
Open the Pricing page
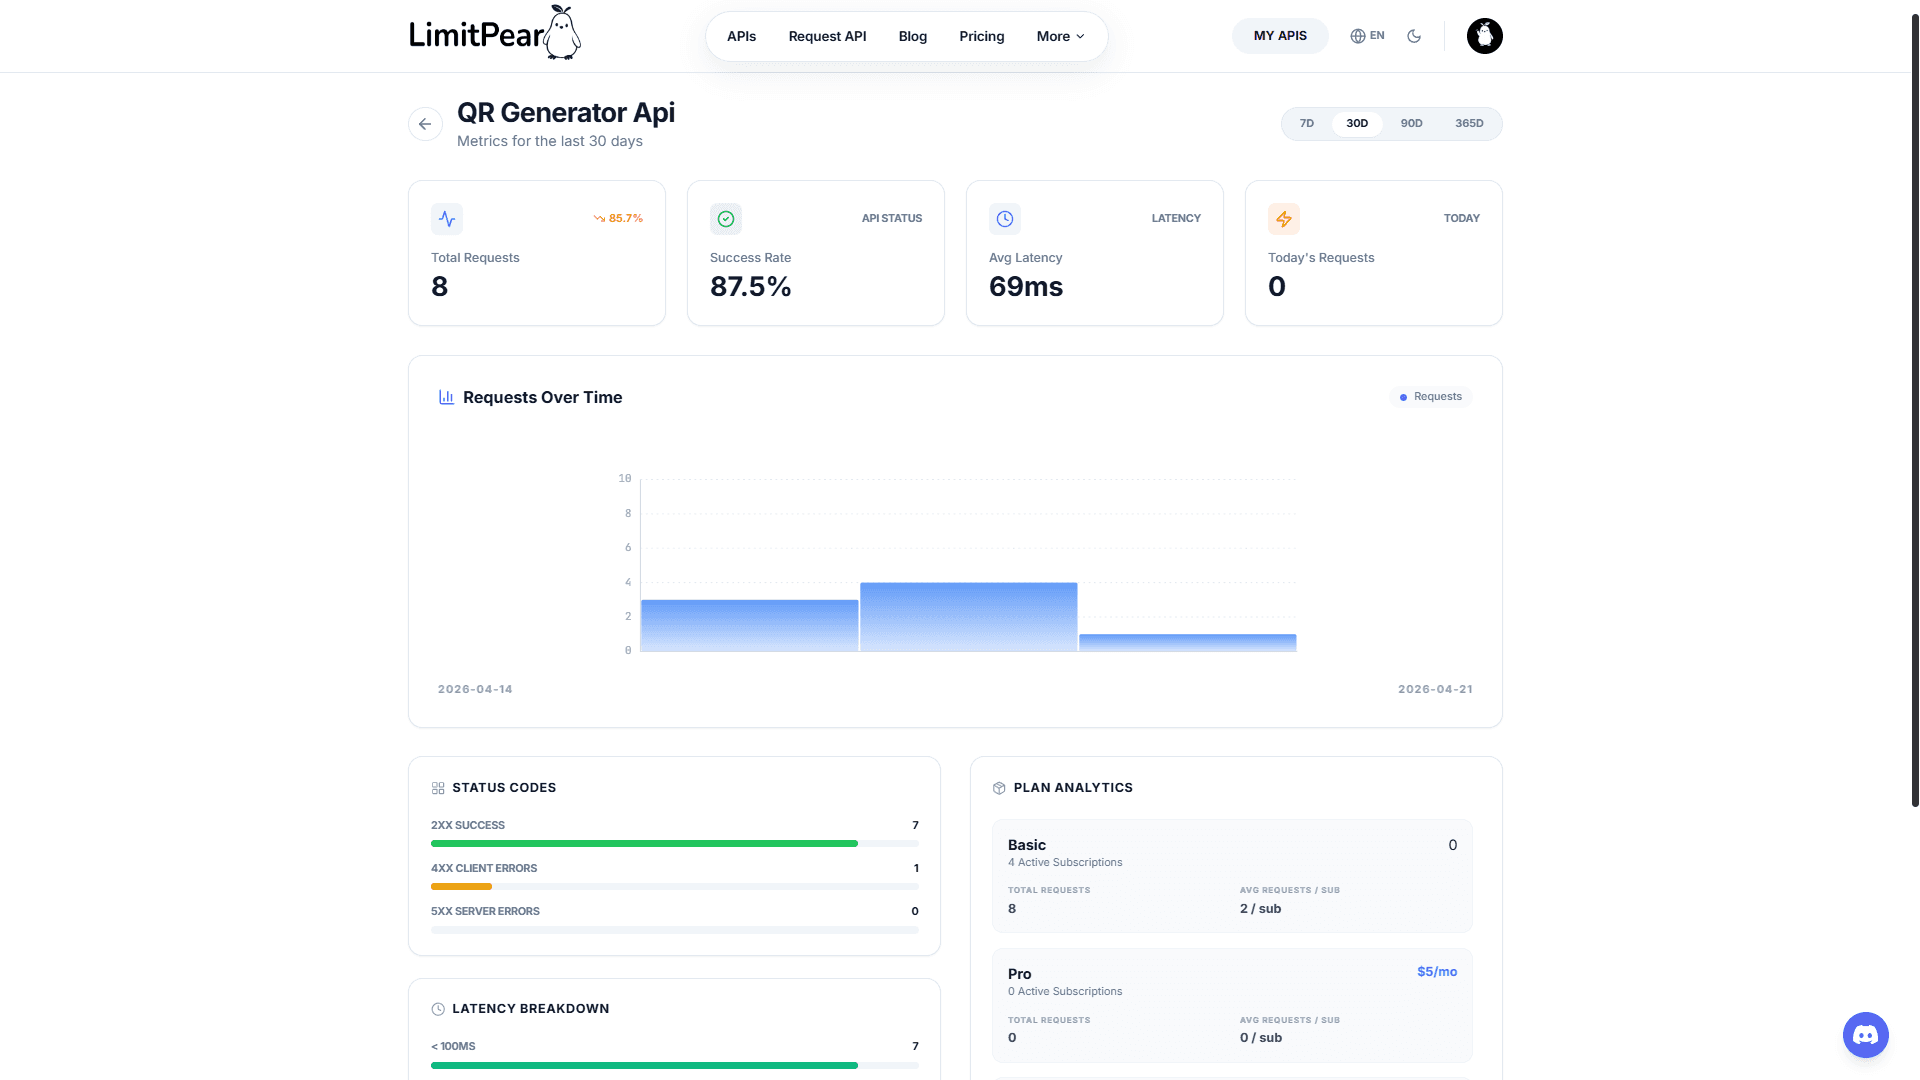pos(982,36)
